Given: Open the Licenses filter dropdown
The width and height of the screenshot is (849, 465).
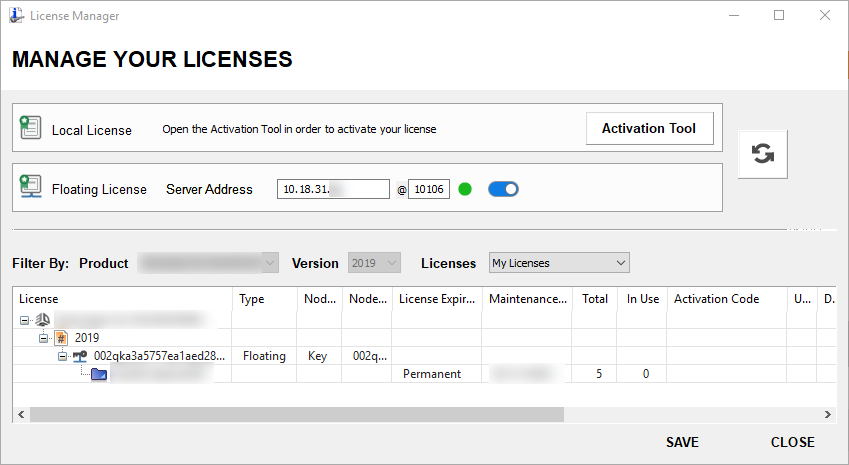Looking at the screenshot, I should [x=558, y=263].
